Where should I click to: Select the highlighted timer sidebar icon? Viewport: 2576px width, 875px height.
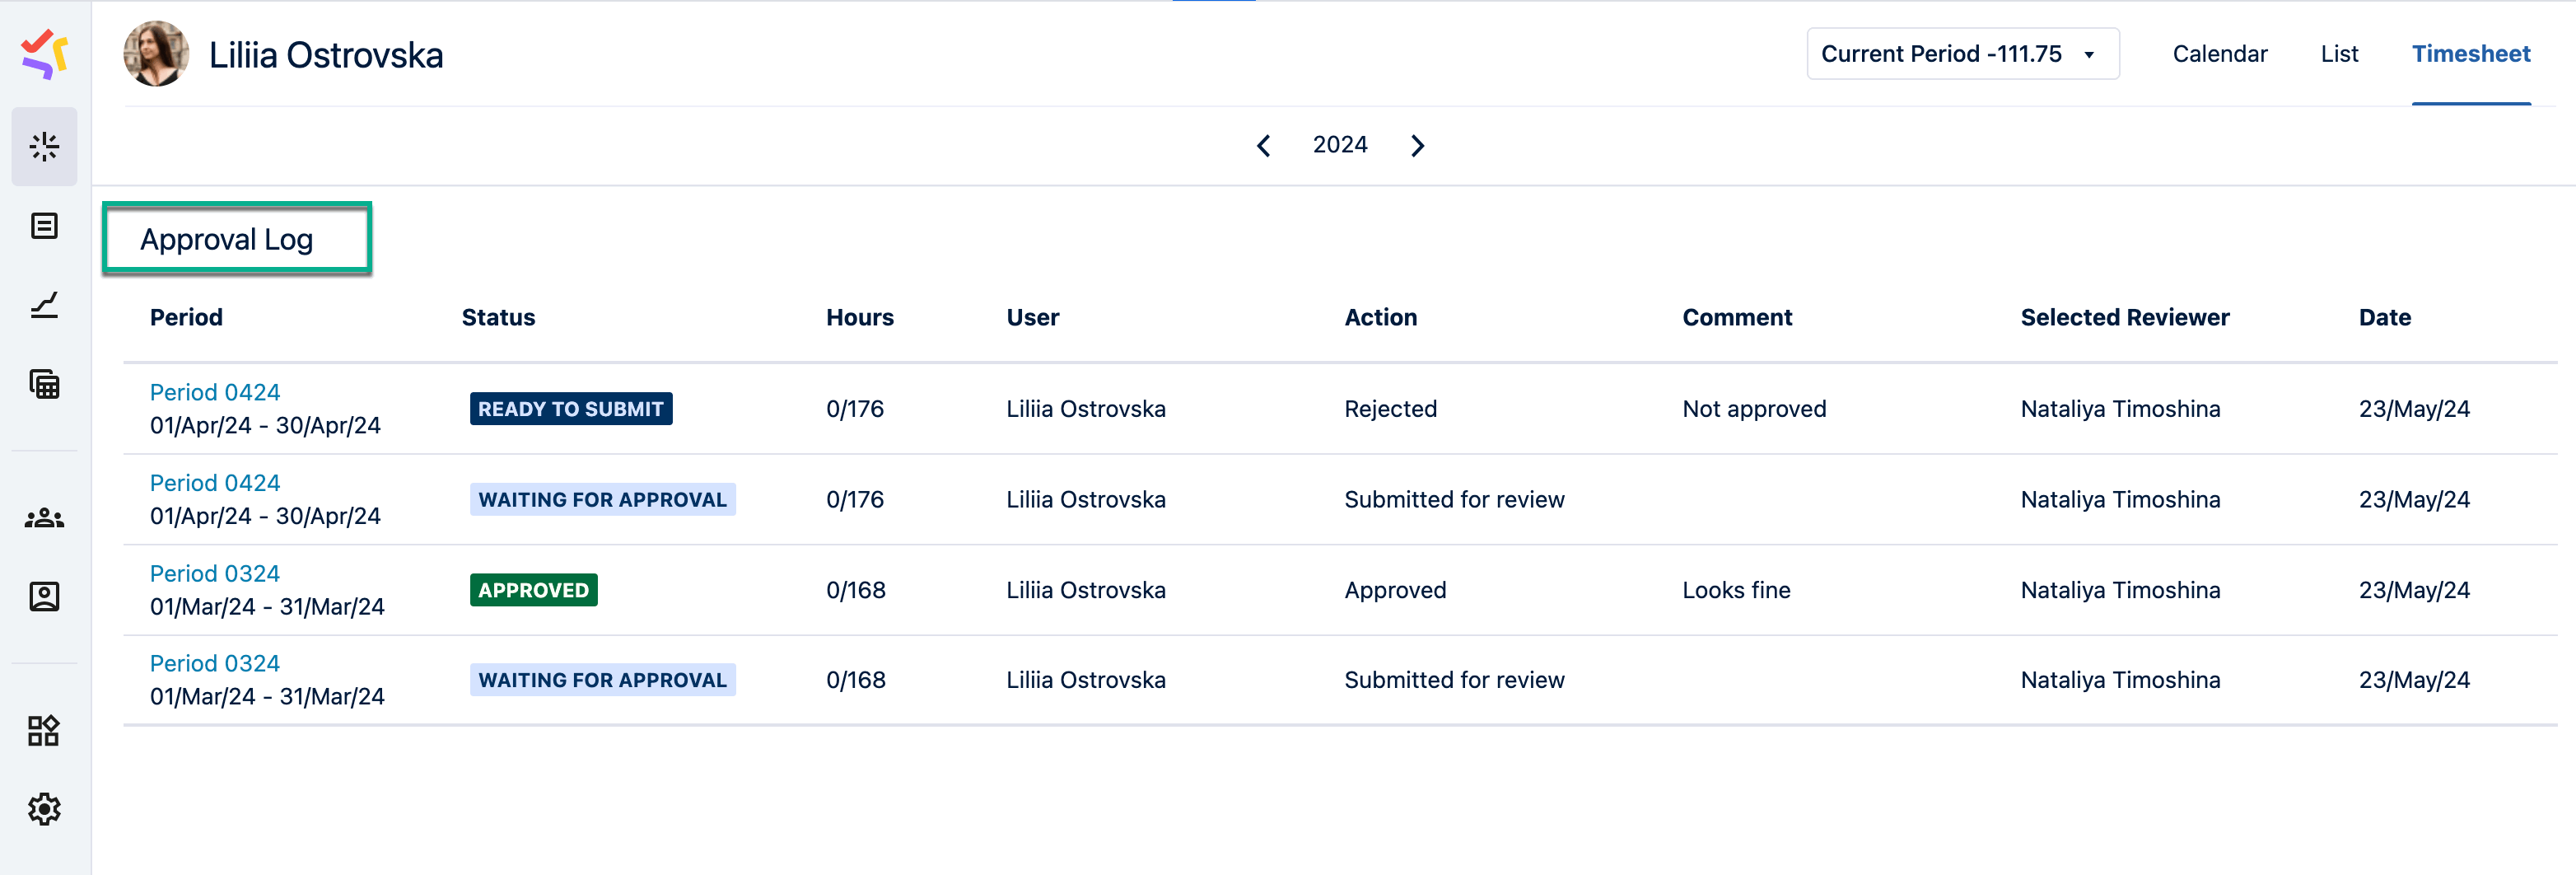tap(44, 146)
